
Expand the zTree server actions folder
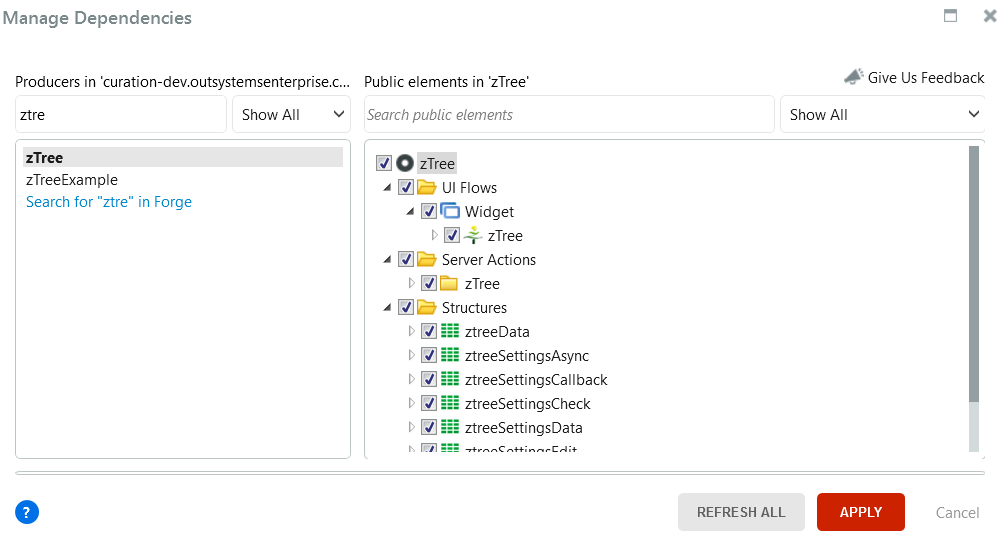click(x=411, y=283)
